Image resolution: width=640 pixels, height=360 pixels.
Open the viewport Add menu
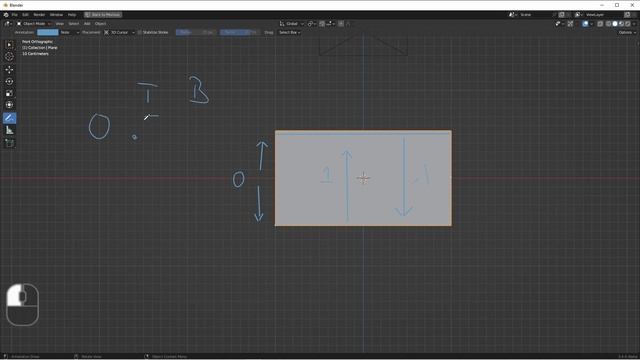pos(87,24)
